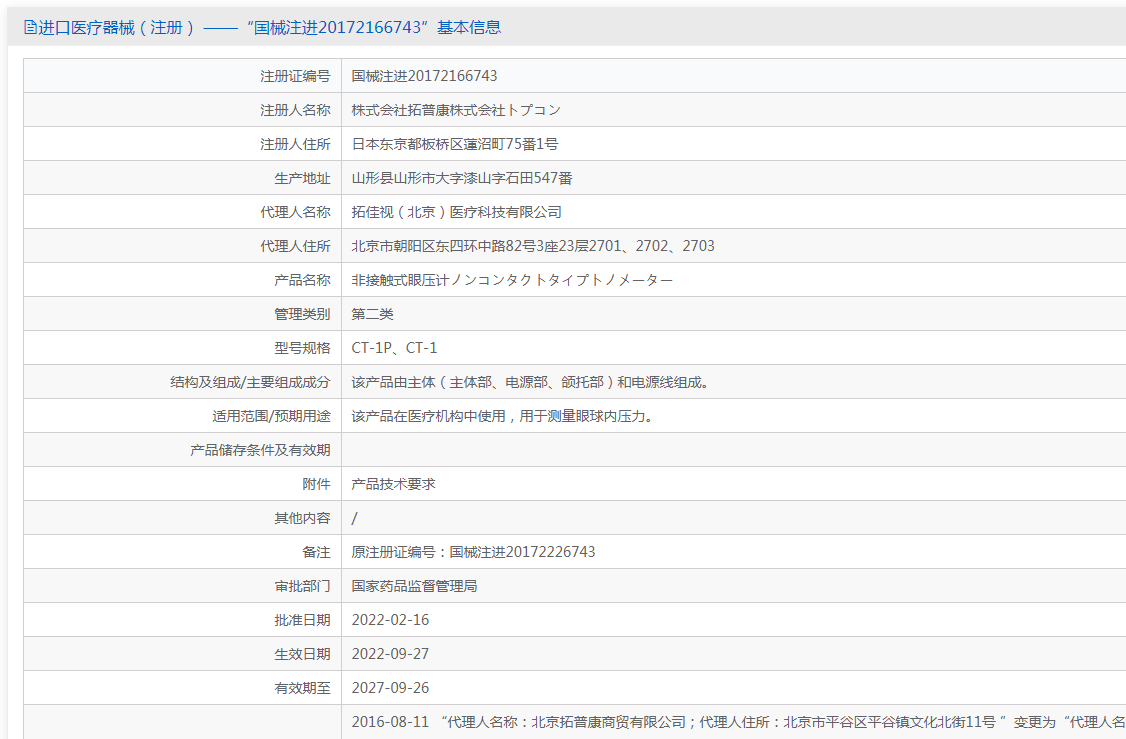Select agent name 拓佳视（北京）医疗科技有限公司
The height and width of the screenshot is (739, 1126).
click(457, 213)
